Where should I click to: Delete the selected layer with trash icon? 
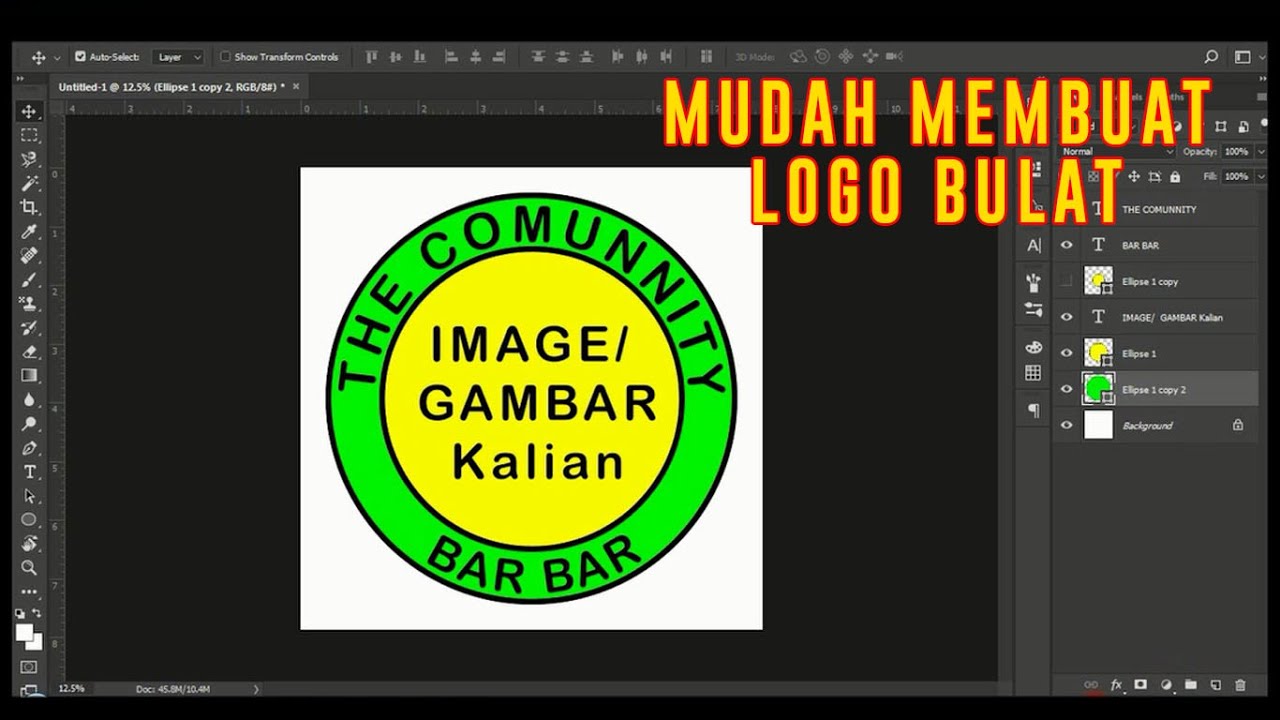pos(1240,685)
